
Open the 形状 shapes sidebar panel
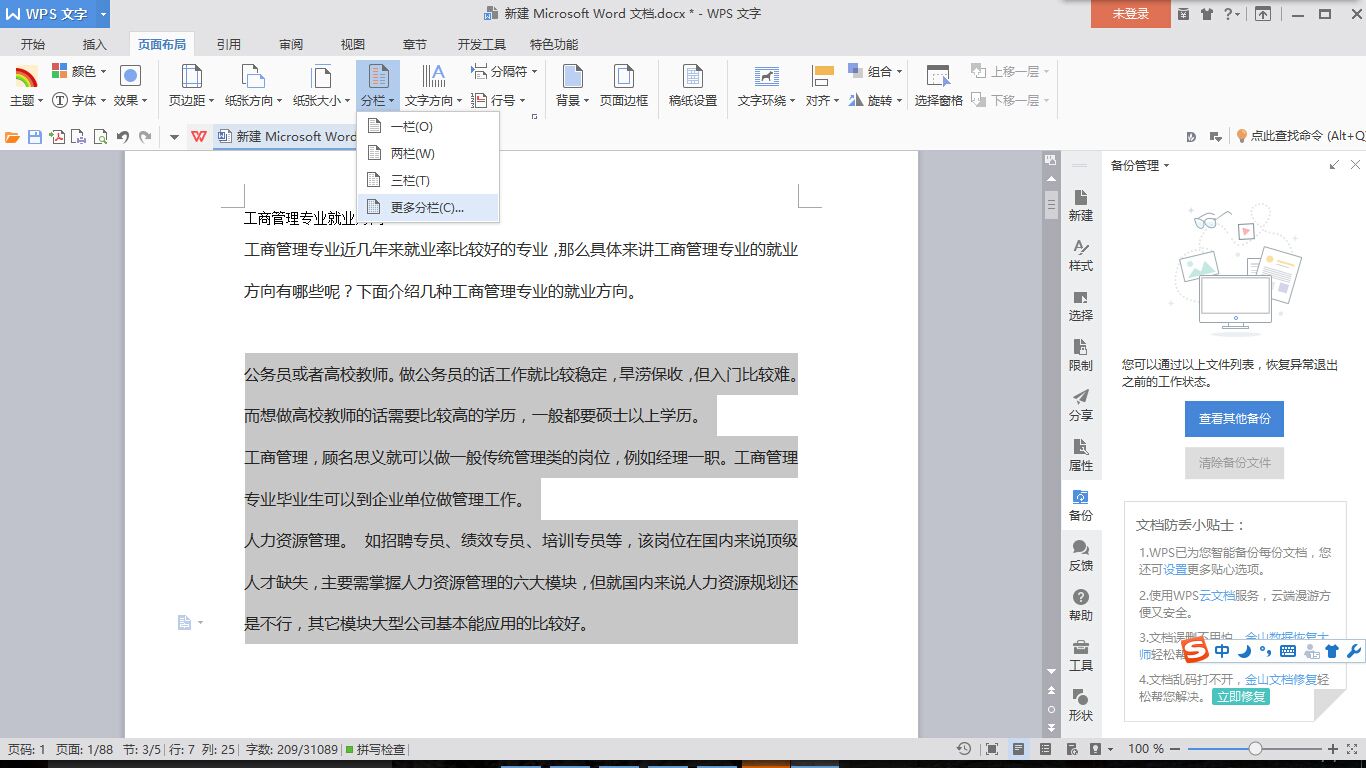pos(1081,705)
